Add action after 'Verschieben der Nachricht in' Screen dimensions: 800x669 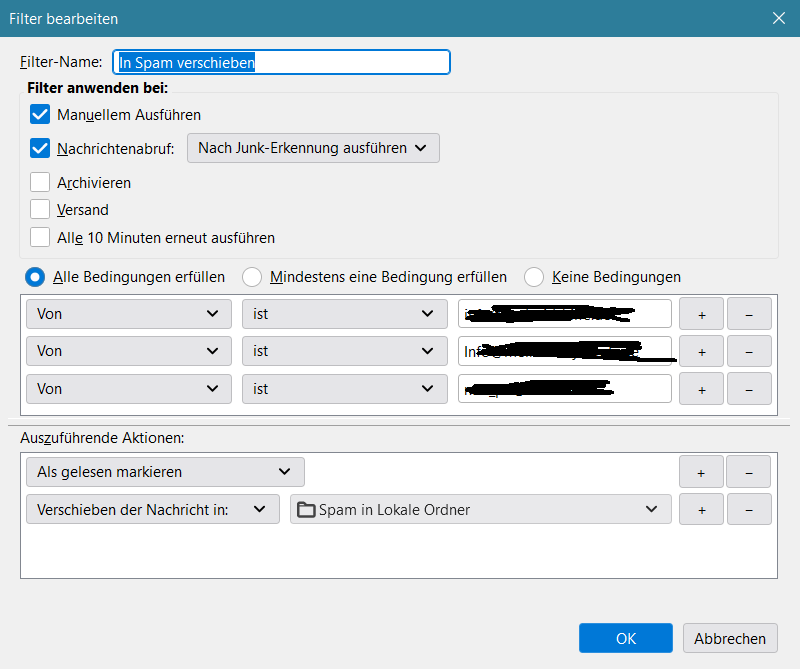701,509
